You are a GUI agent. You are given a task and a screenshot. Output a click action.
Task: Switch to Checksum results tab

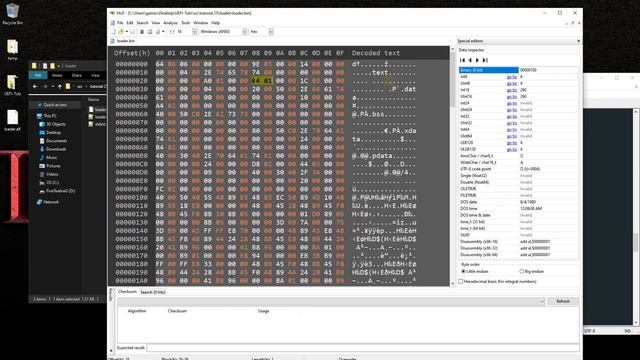(x=127, y=292)
